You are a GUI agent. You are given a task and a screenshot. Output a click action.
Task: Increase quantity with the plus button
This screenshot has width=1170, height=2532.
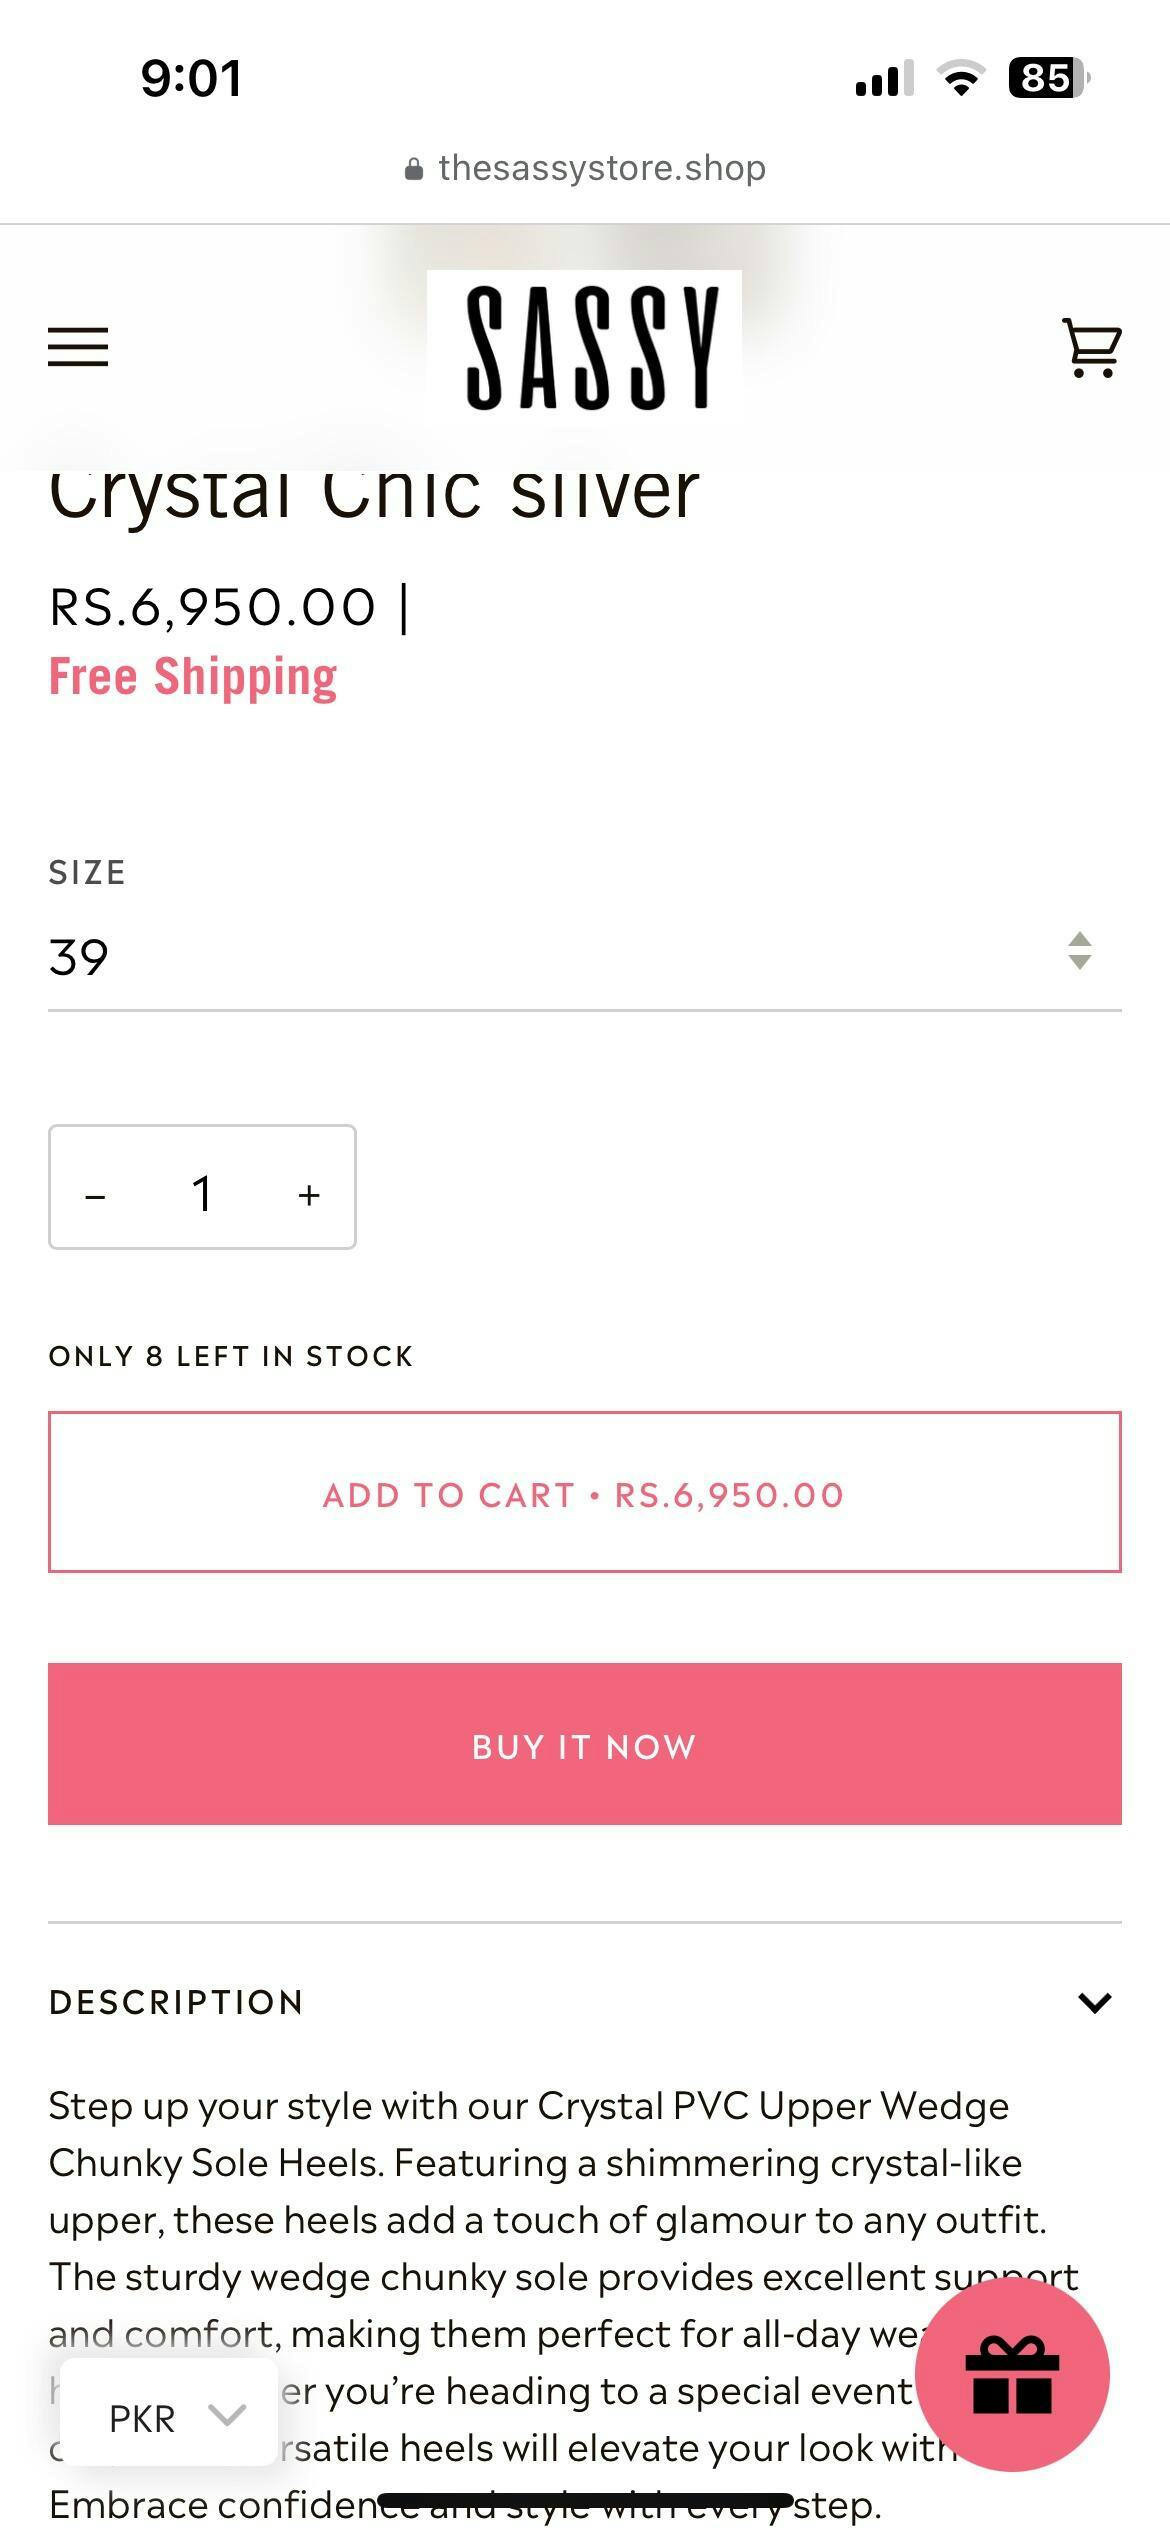(309, 1194)
